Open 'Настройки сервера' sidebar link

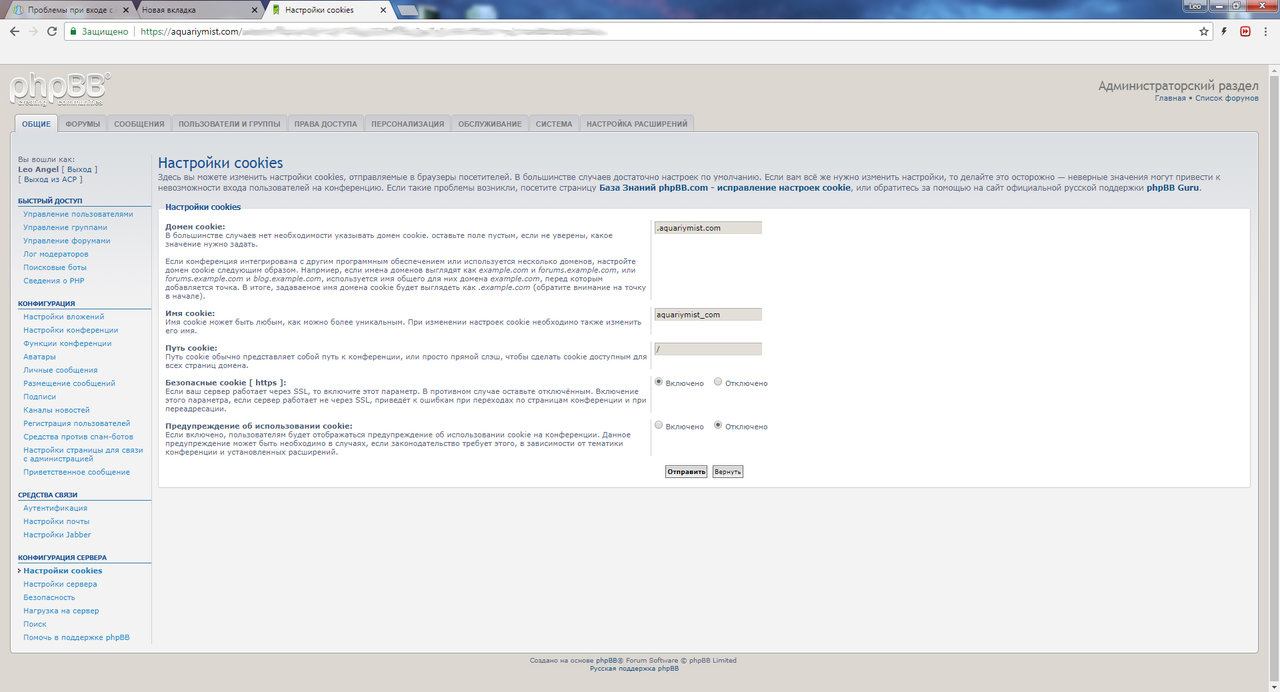(60, 584)
